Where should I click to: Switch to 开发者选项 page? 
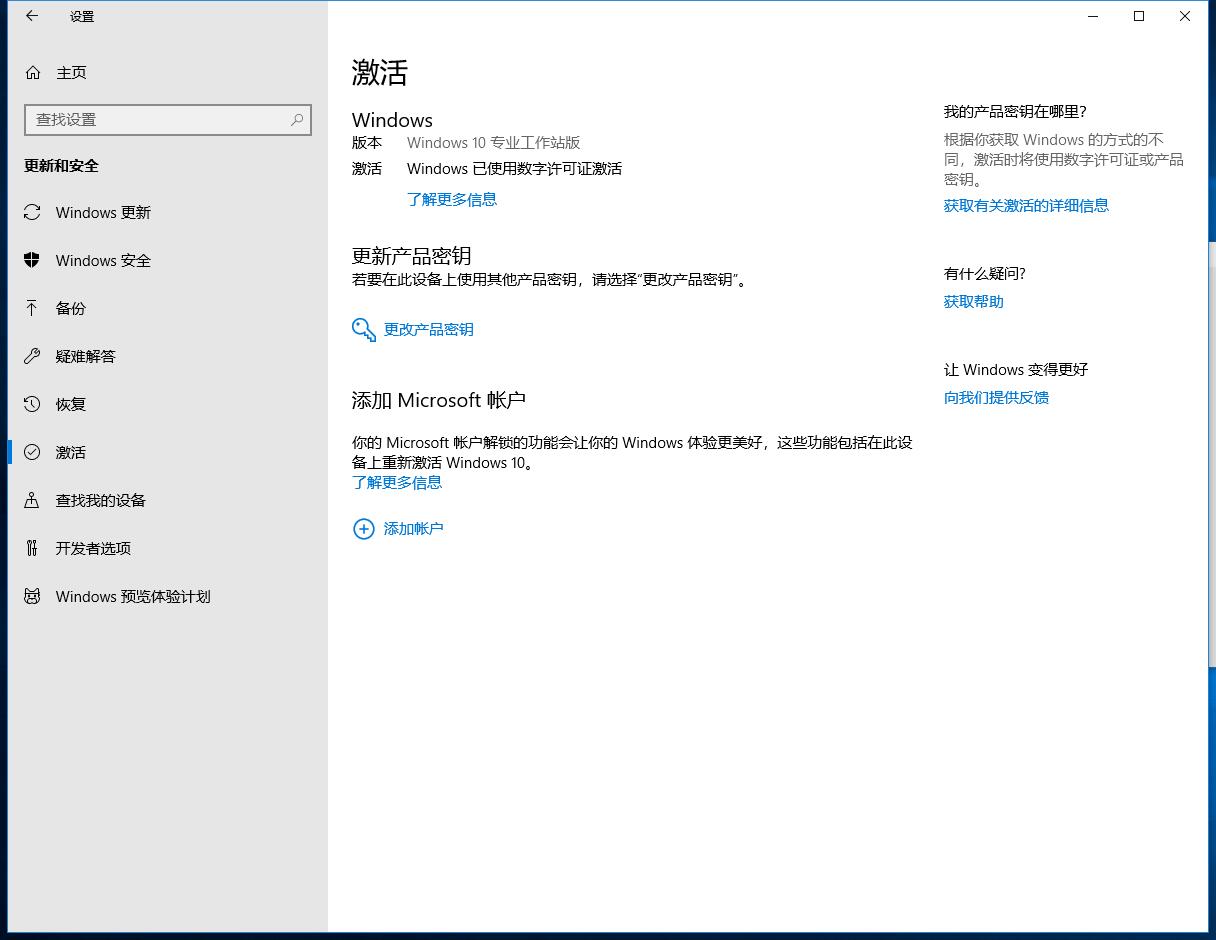[93, 548]
